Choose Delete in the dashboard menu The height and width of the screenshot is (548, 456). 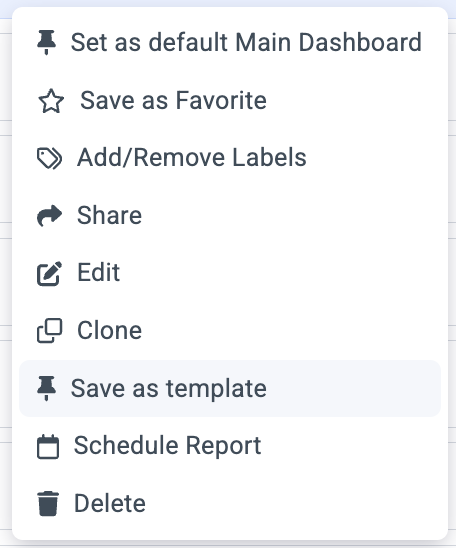pyautogui.click(x=230, y=503)
